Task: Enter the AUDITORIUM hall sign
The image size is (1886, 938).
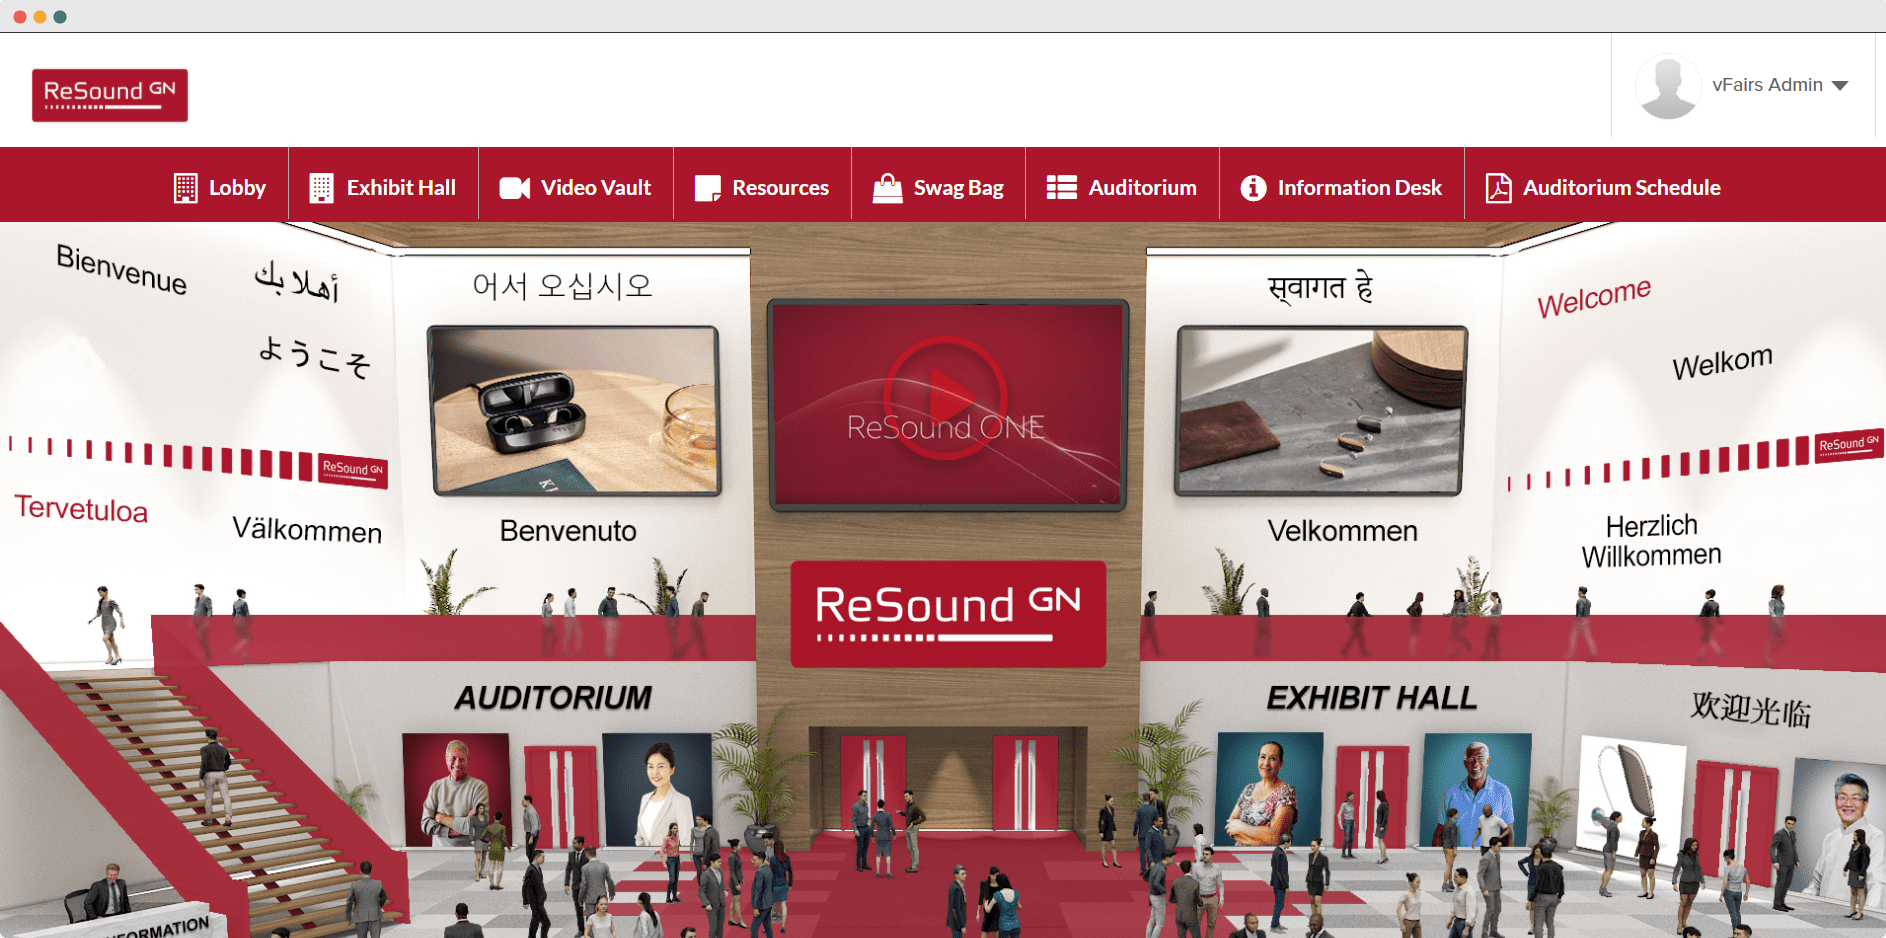Action: tap(553, 698)
